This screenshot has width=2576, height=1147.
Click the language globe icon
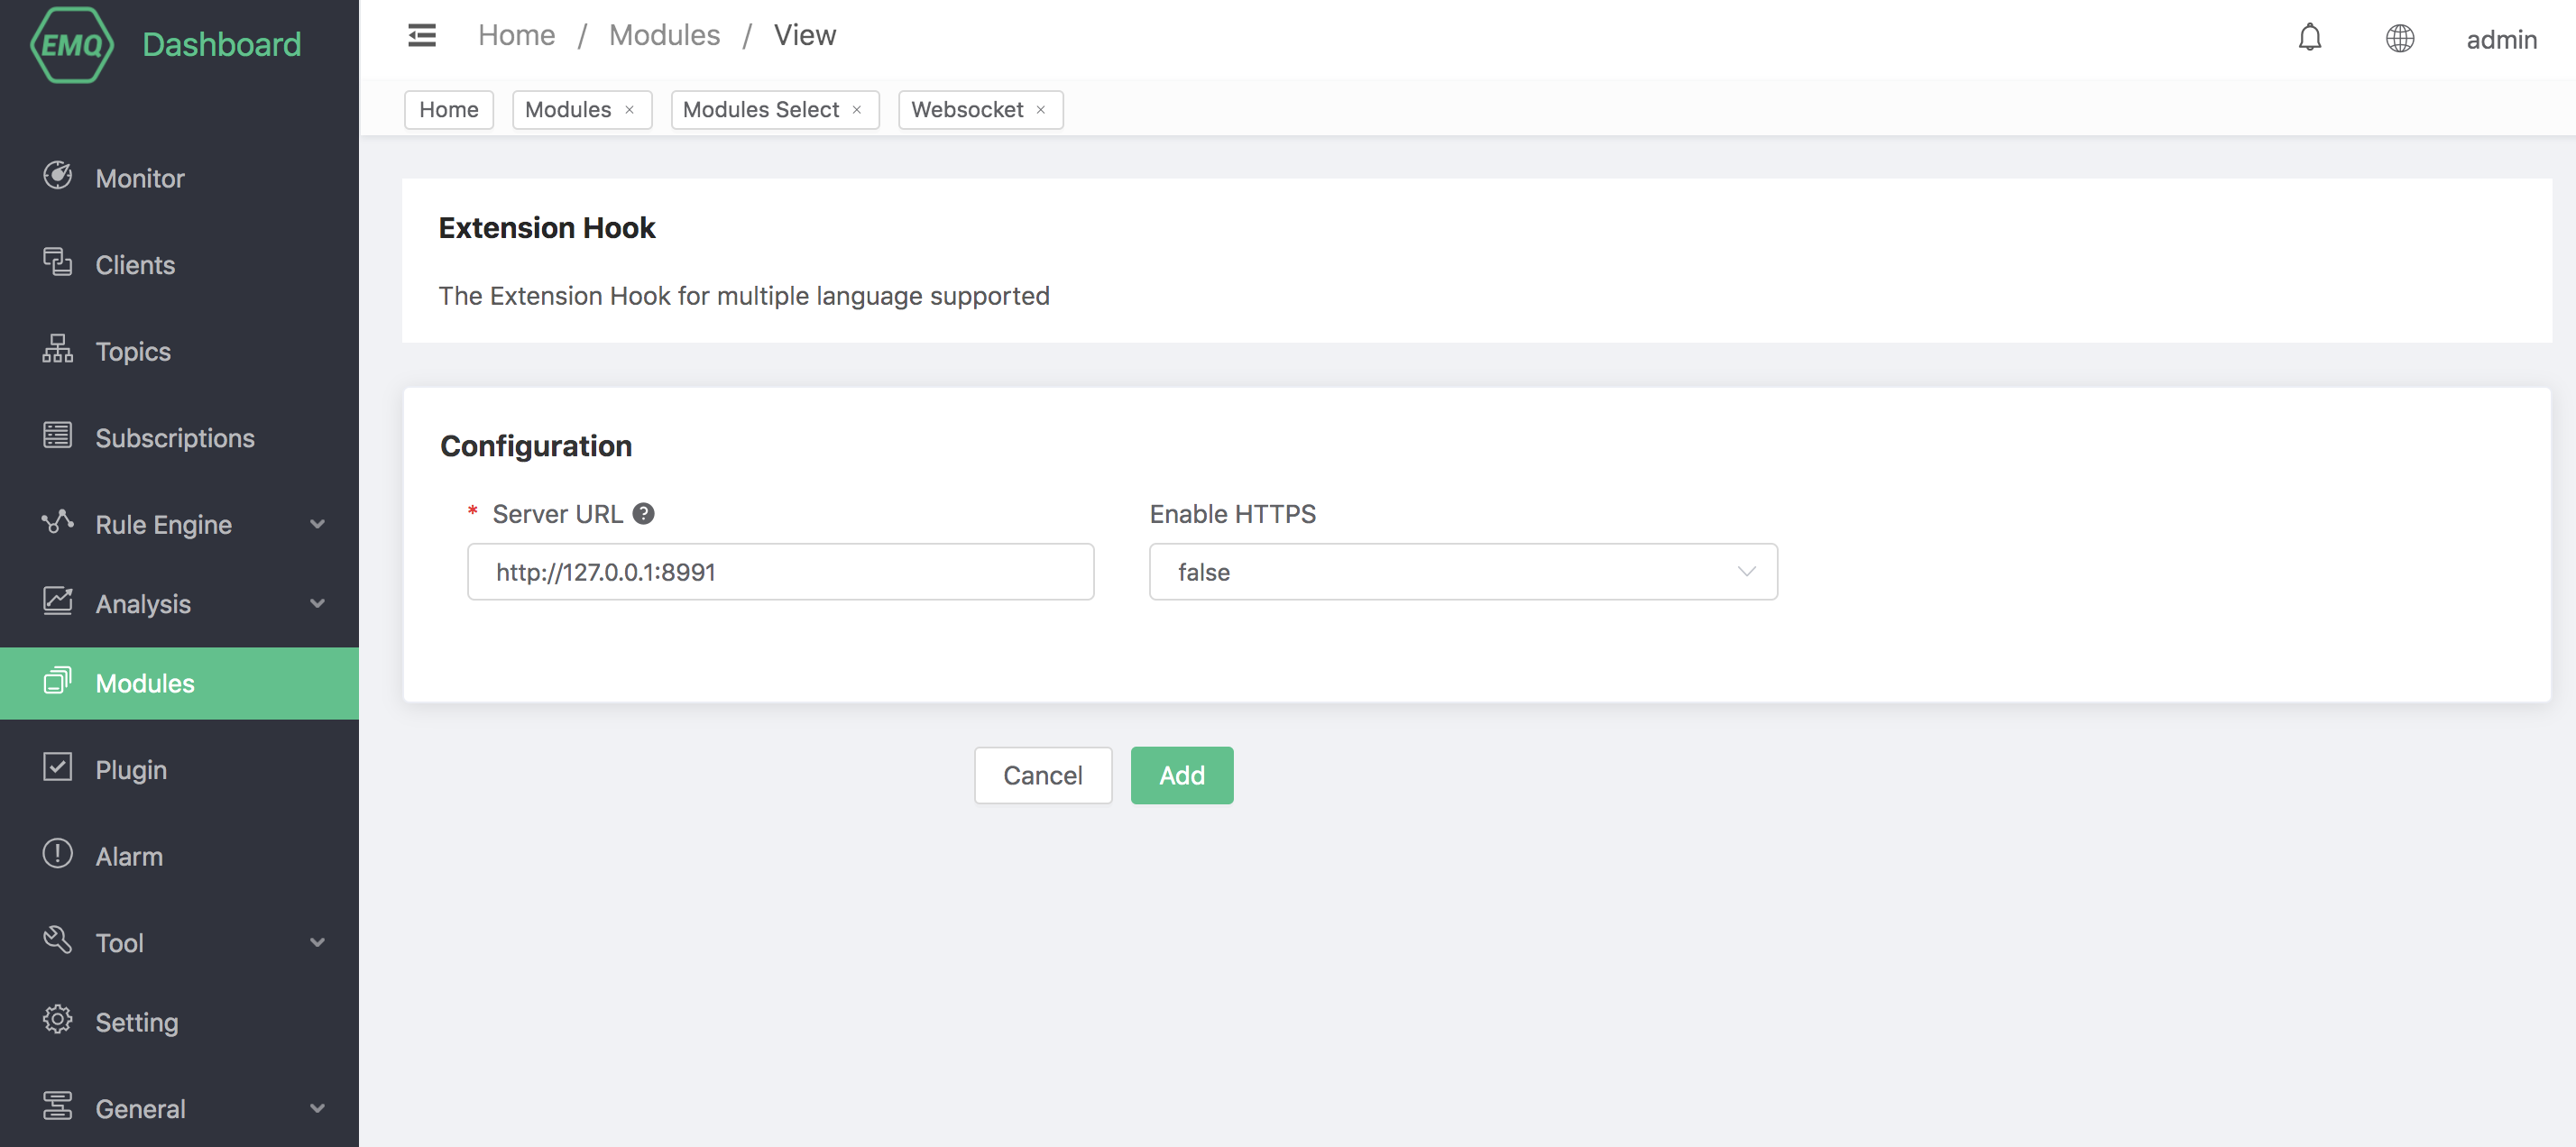(x=2399, y=38)
